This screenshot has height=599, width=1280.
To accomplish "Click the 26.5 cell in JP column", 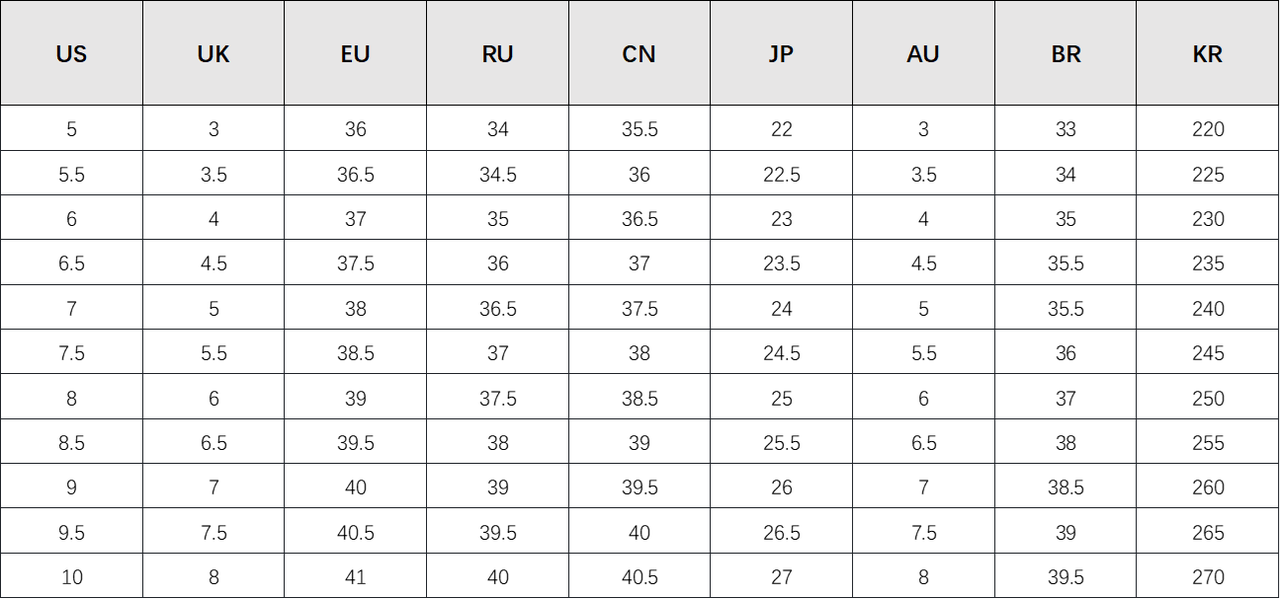I will tap(781, 533).
